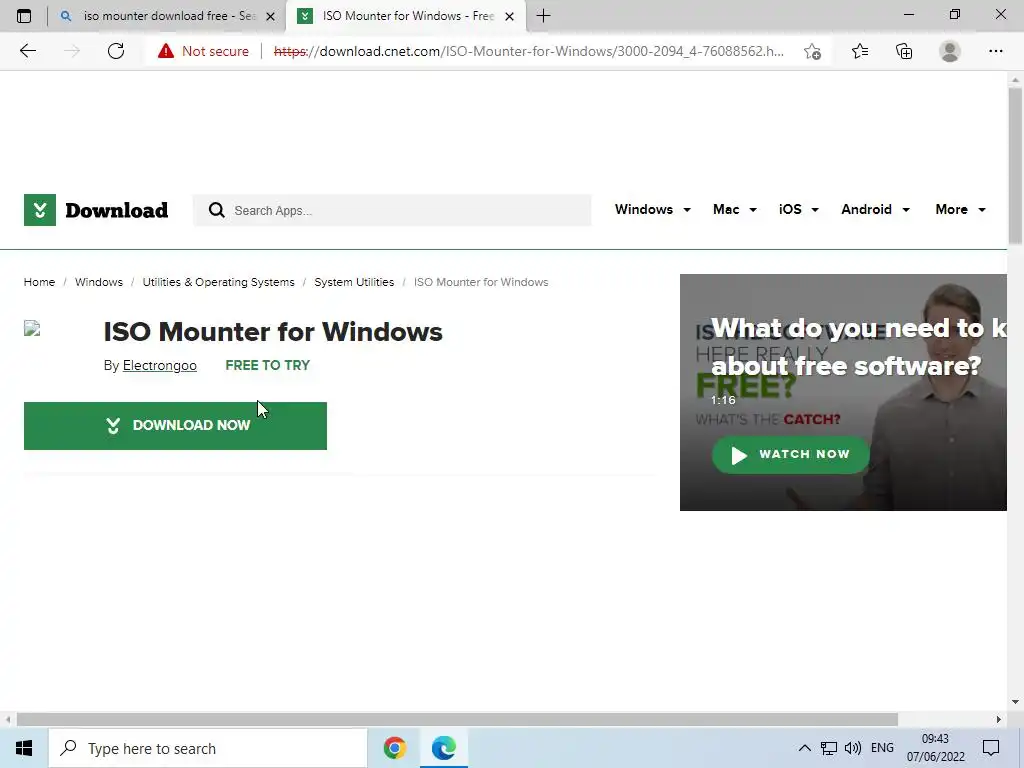The image size is (1024, 768).
Task: Open System Utilities breadcrumb
Action: pyautogui.click(x=354, y=282)
